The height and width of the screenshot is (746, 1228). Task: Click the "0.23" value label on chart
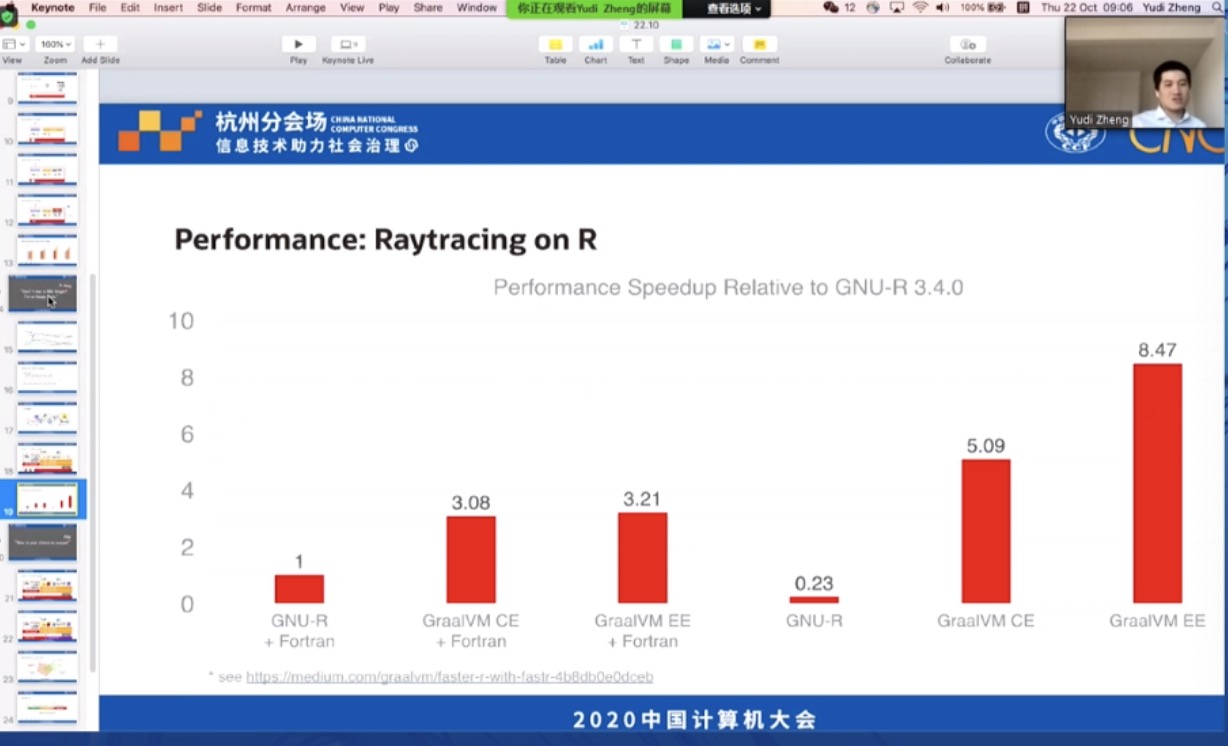point(814,584)
